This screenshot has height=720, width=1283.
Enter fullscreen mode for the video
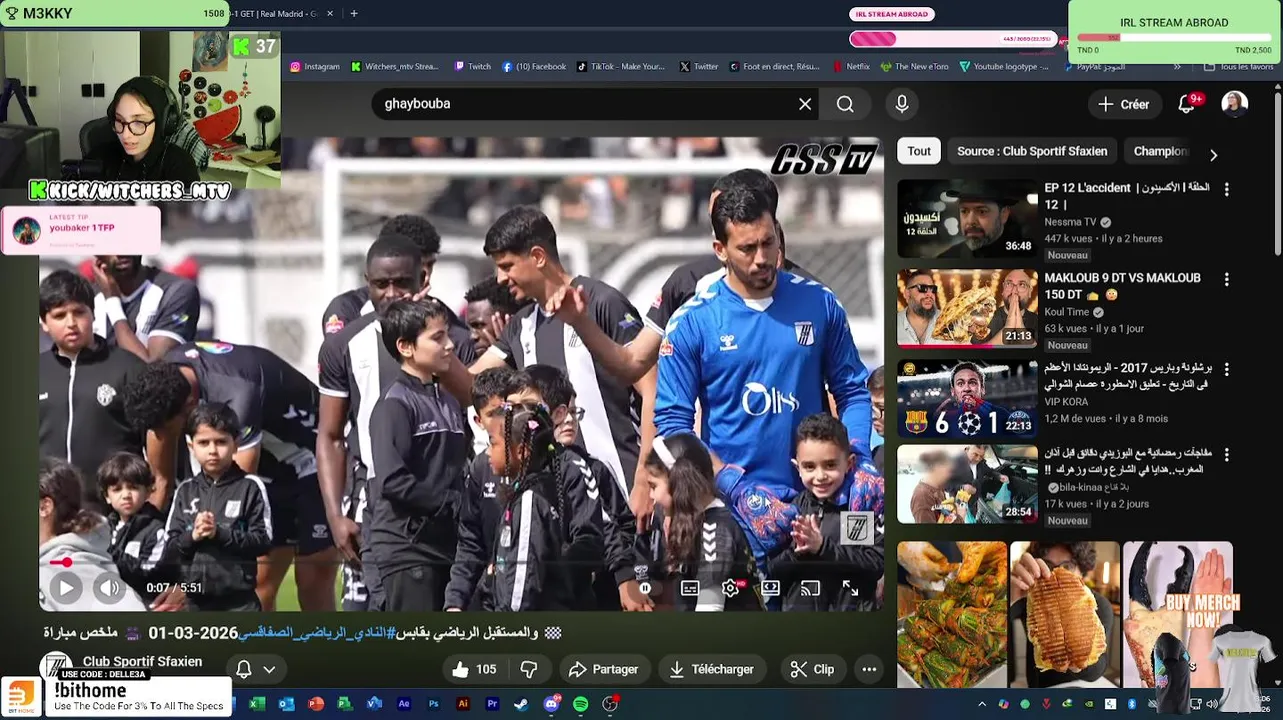850,588
